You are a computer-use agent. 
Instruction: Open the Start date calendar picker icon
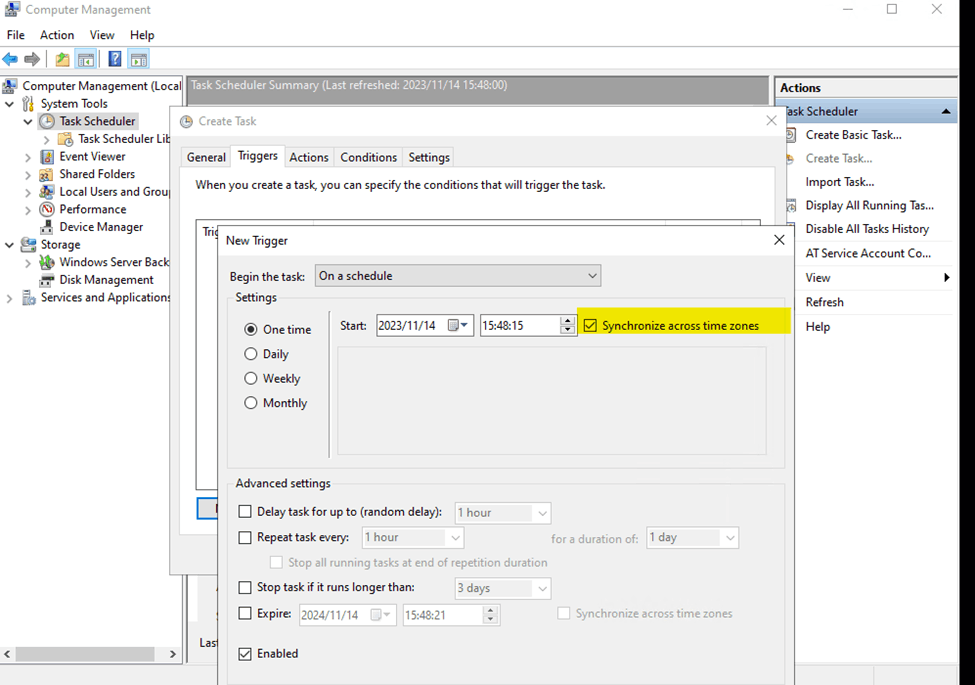click(x=458, y=325)
